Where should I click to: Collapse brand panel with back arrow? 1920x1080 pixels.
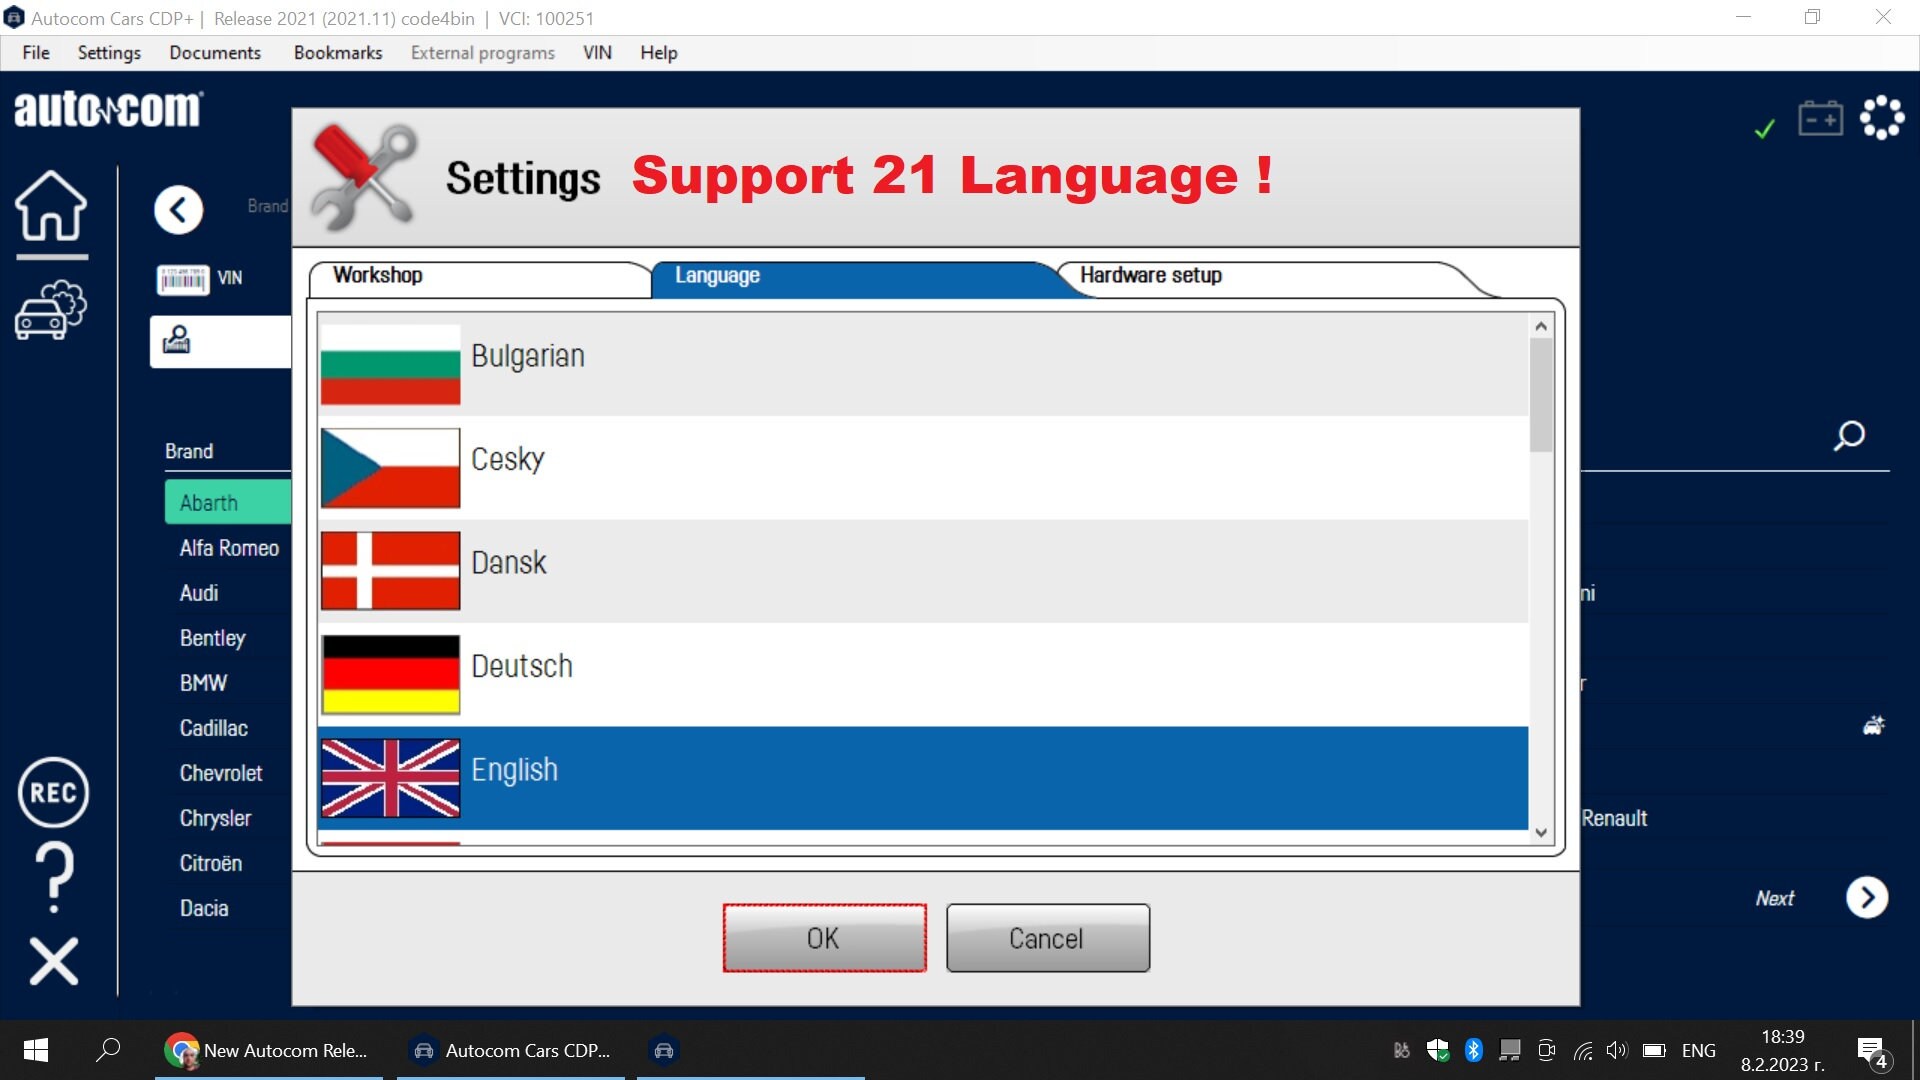178,210
